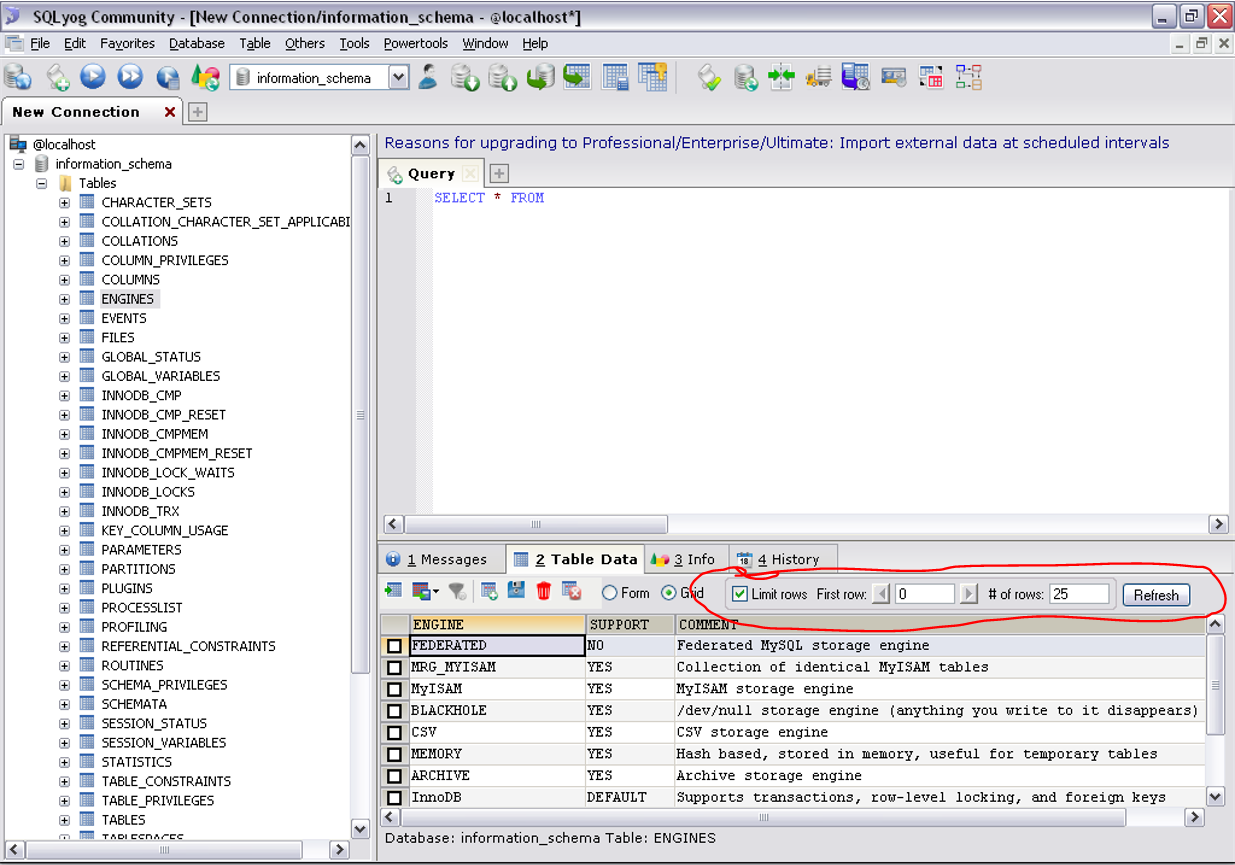This screenshot has width=1235, height=865.
Task: Click the Schema Designer icon in toolbar
Action: [968, 77]
